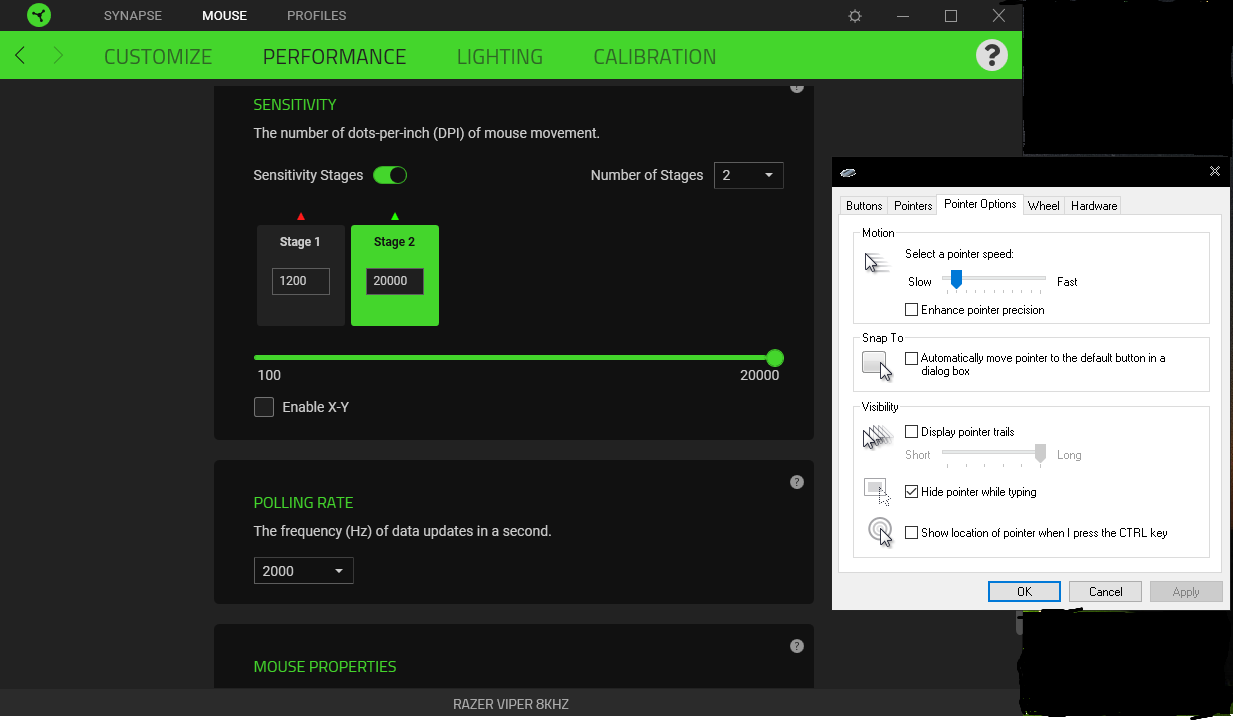Close the Mouse Properties dialog
The image size is (1233, 720).
pyautogui.click(x=1215, y=171)
